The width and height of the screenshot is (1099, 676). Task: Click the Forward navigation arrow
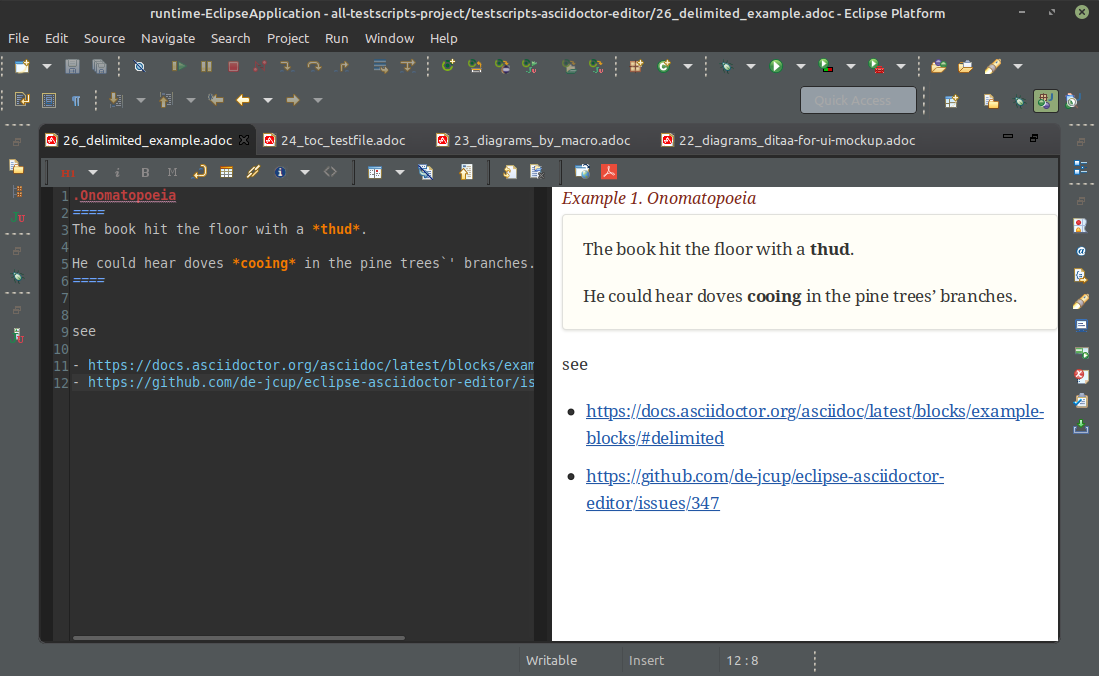[293, 100]
